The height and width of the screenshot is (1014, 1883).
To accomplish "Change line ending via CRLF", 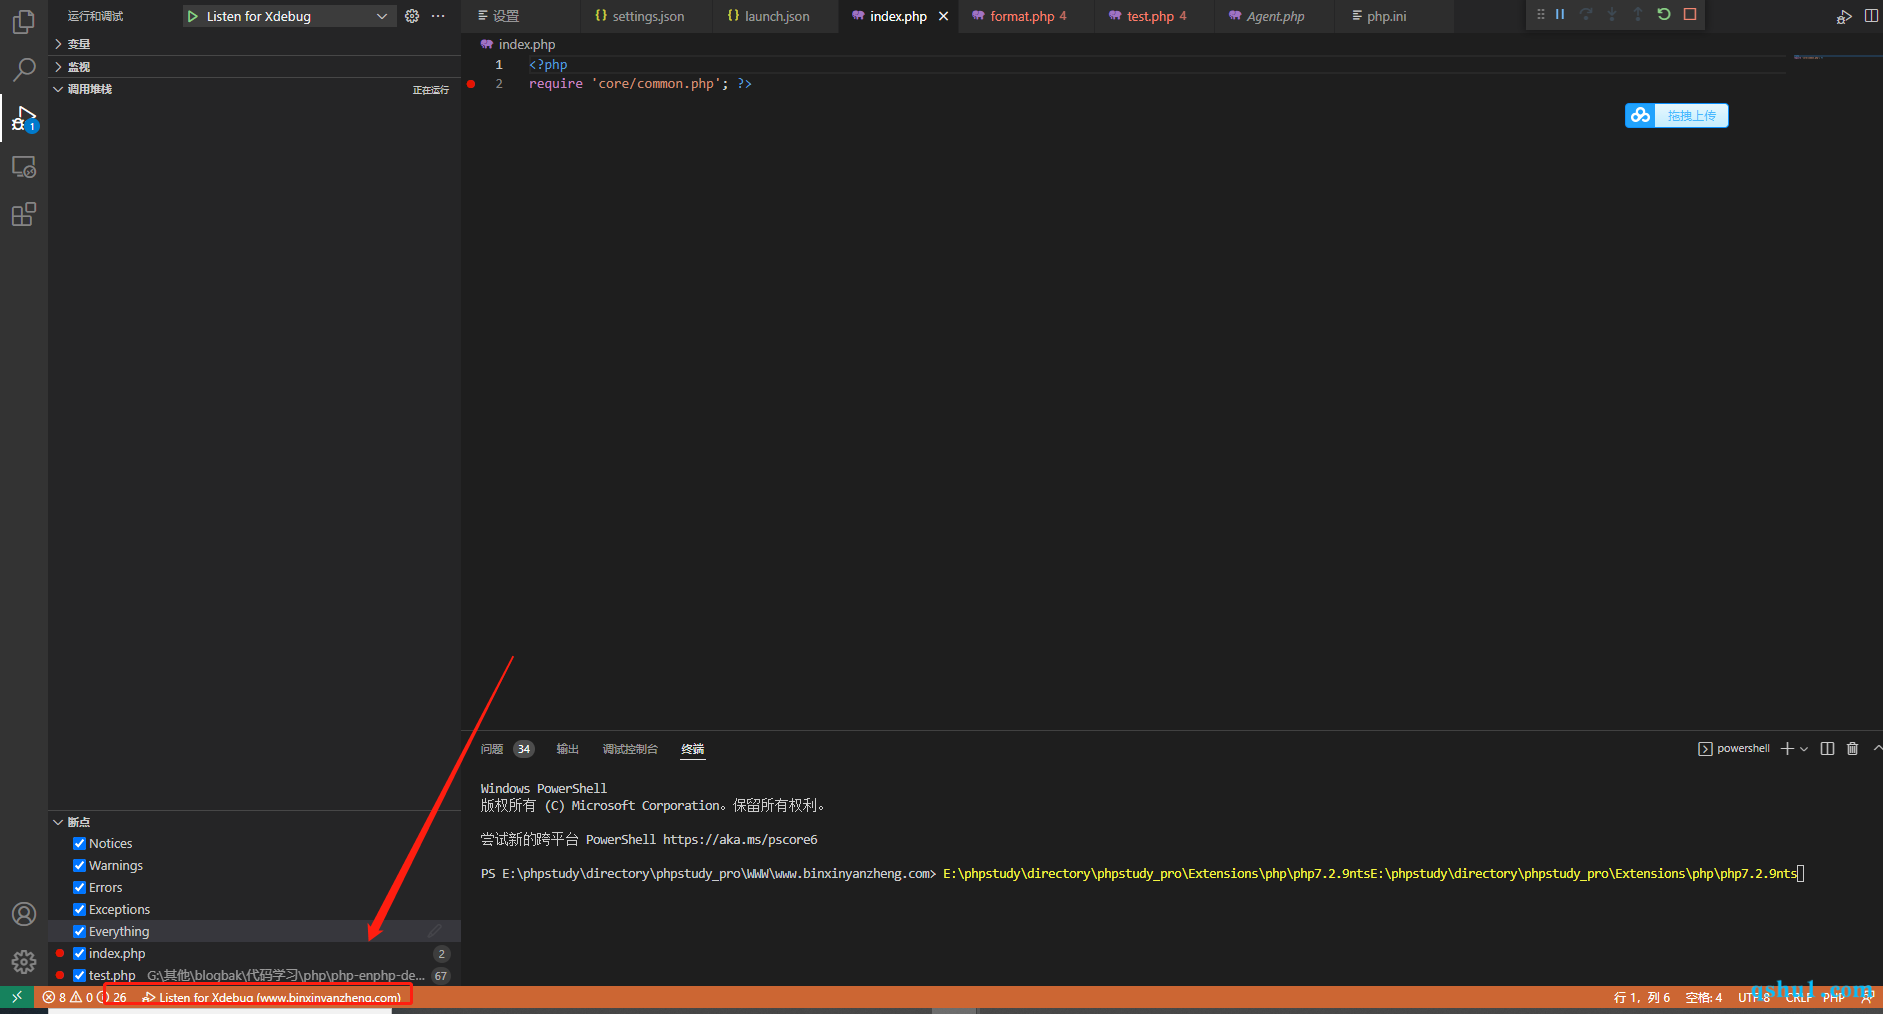I will (x=1798, y=997).
